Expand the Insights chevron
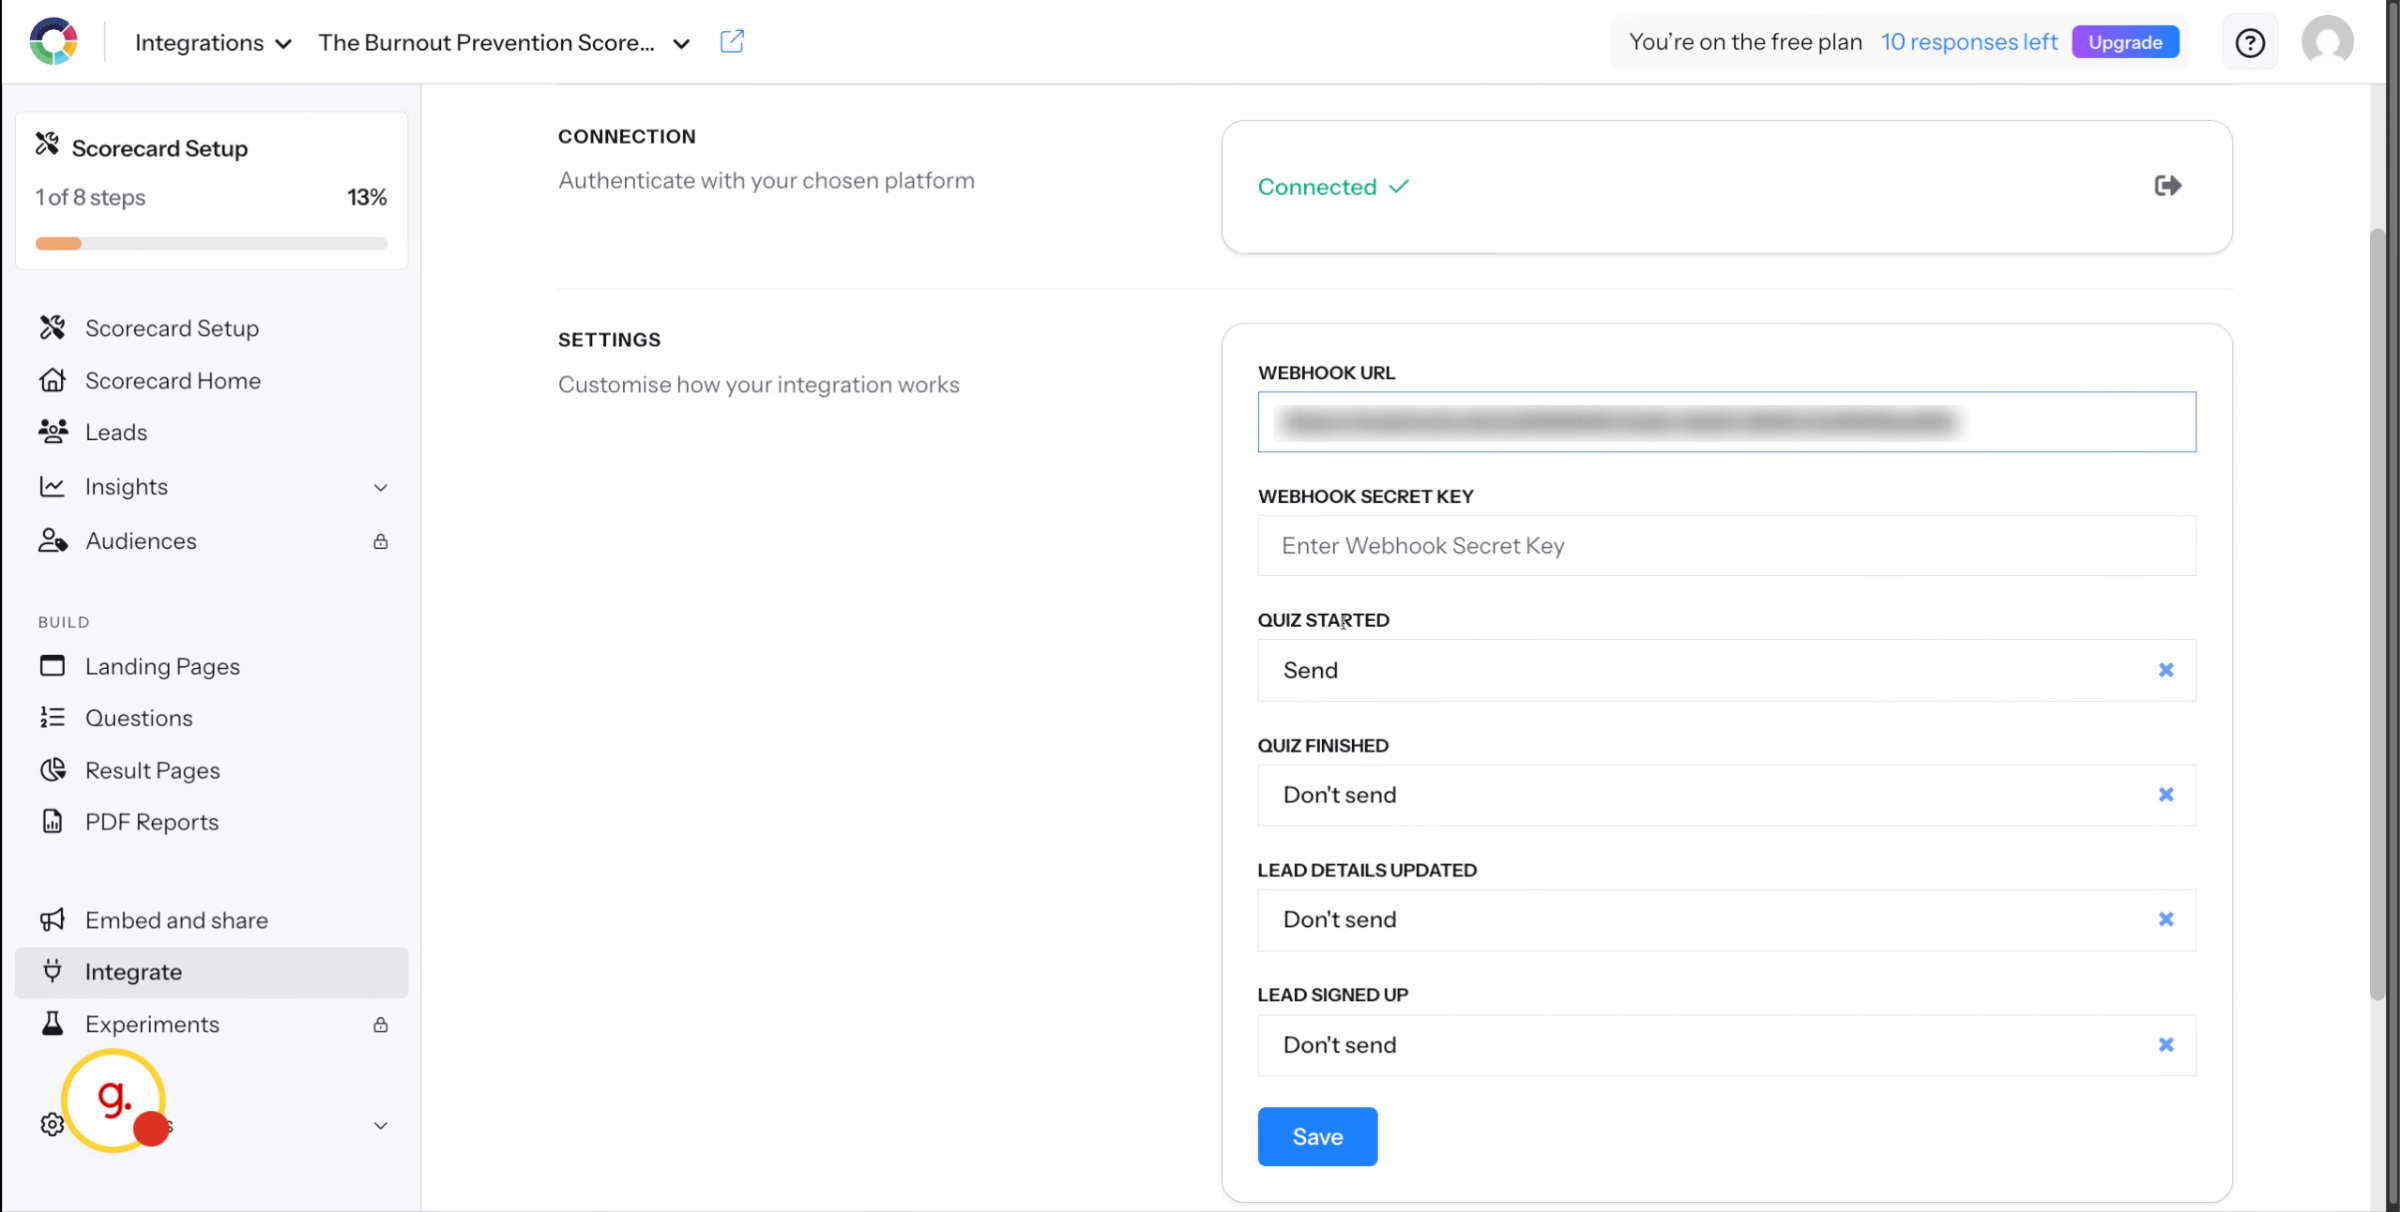This screenshot has height=1212, width=2400. (x=381, y=488)
